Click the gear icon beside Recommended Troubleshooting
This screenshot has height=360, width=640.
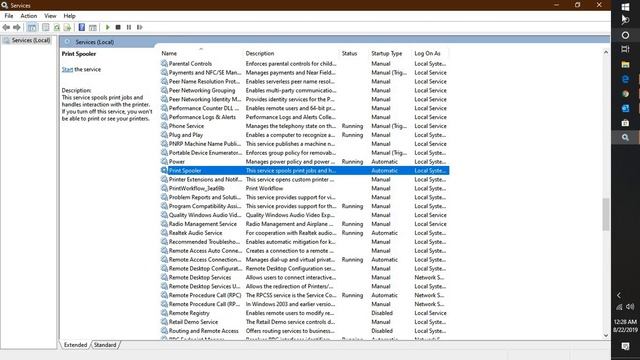(x=164, y=242)
